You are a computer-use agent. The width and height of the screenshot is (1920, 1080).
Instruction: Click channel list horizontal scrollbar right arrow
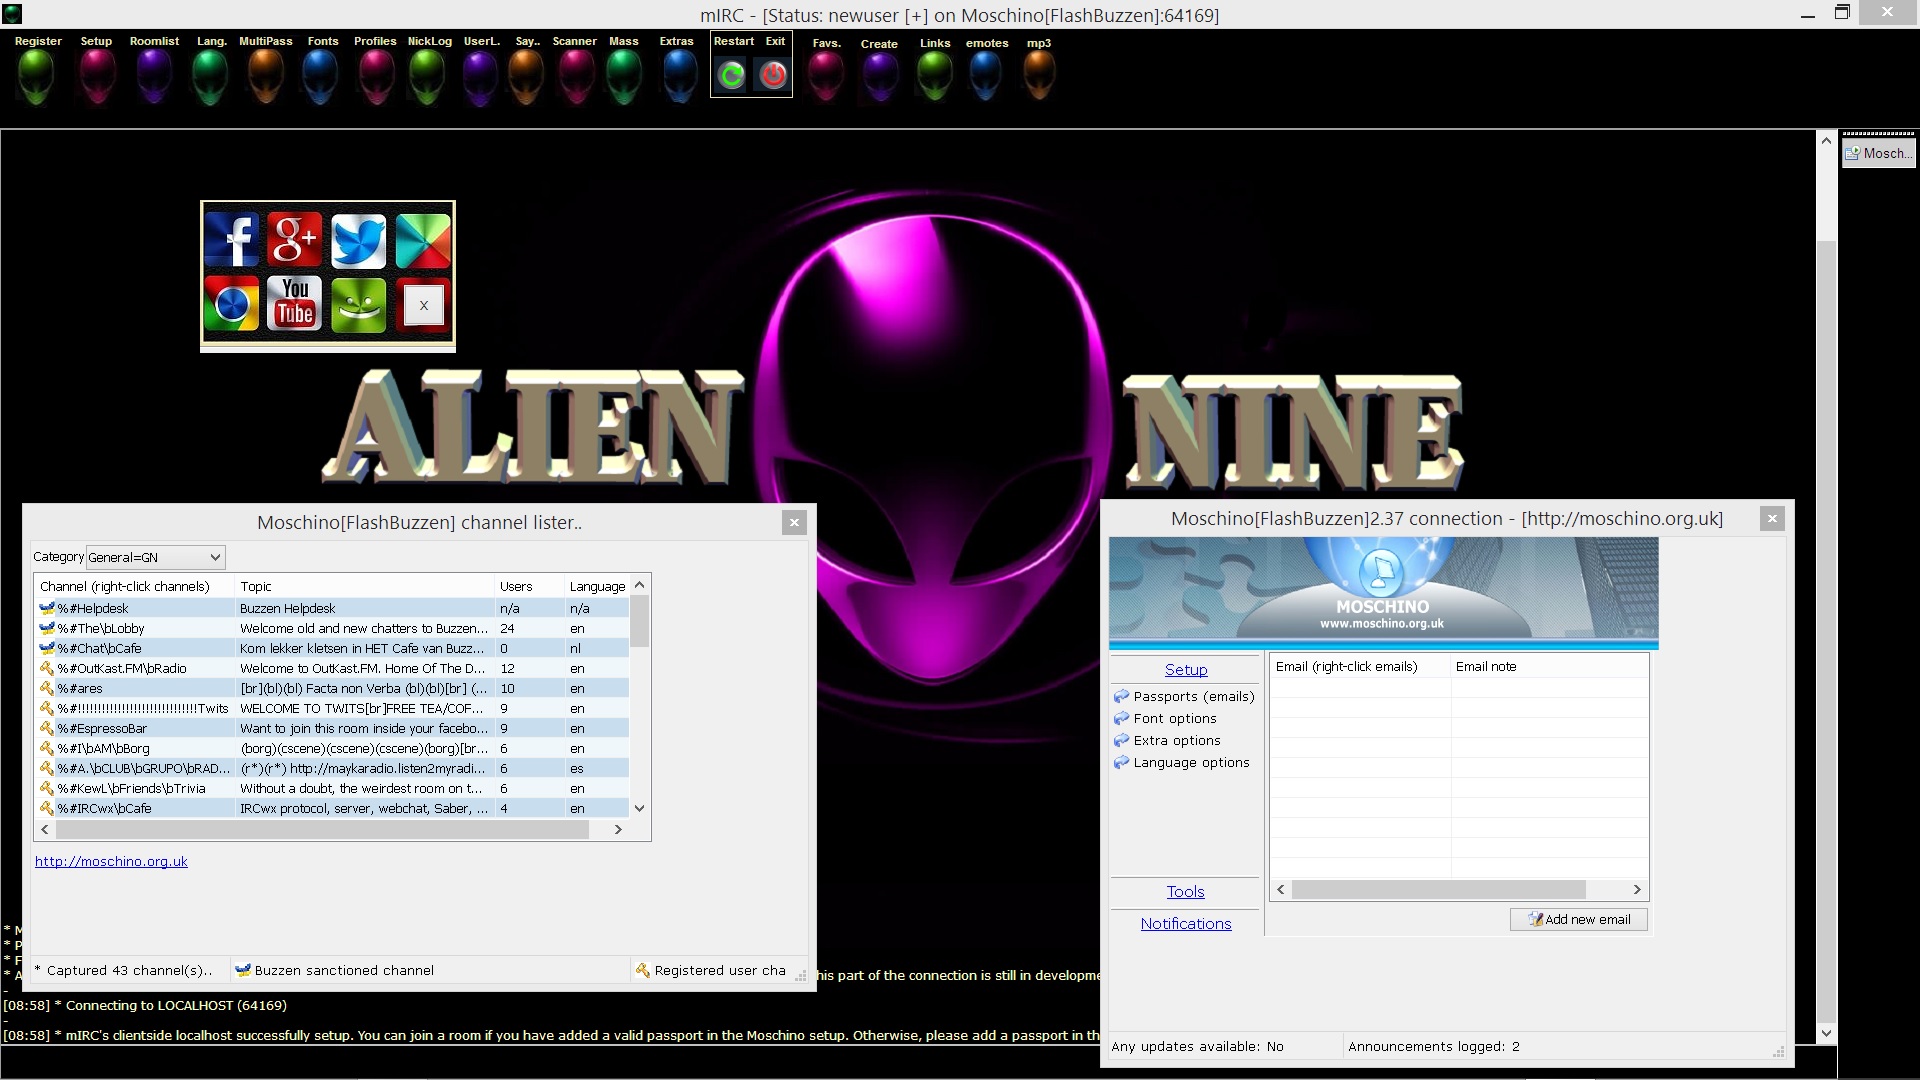pyautogui.click(x=618, y=829)
